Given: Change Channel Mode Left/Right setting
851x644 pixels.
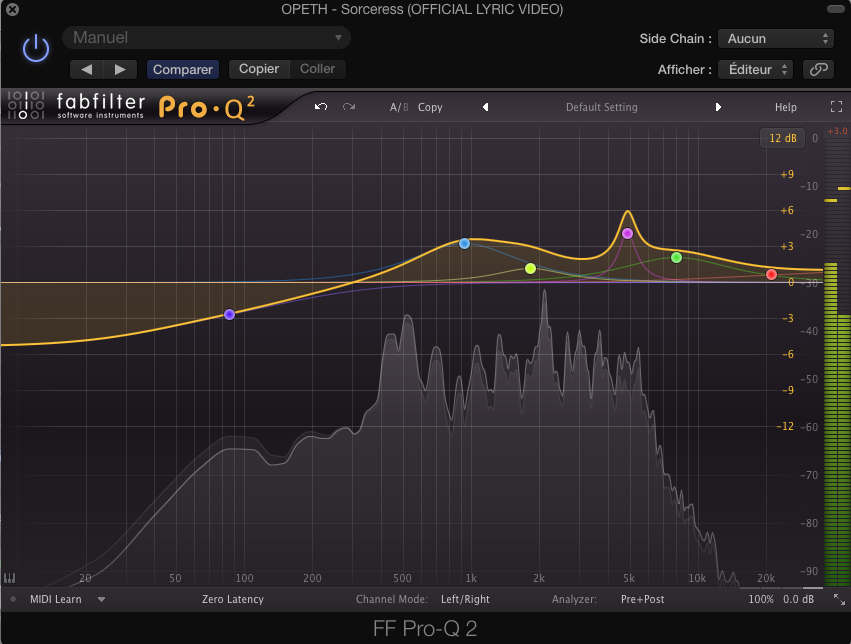Looking at the screenshot, I should [465, 600].
